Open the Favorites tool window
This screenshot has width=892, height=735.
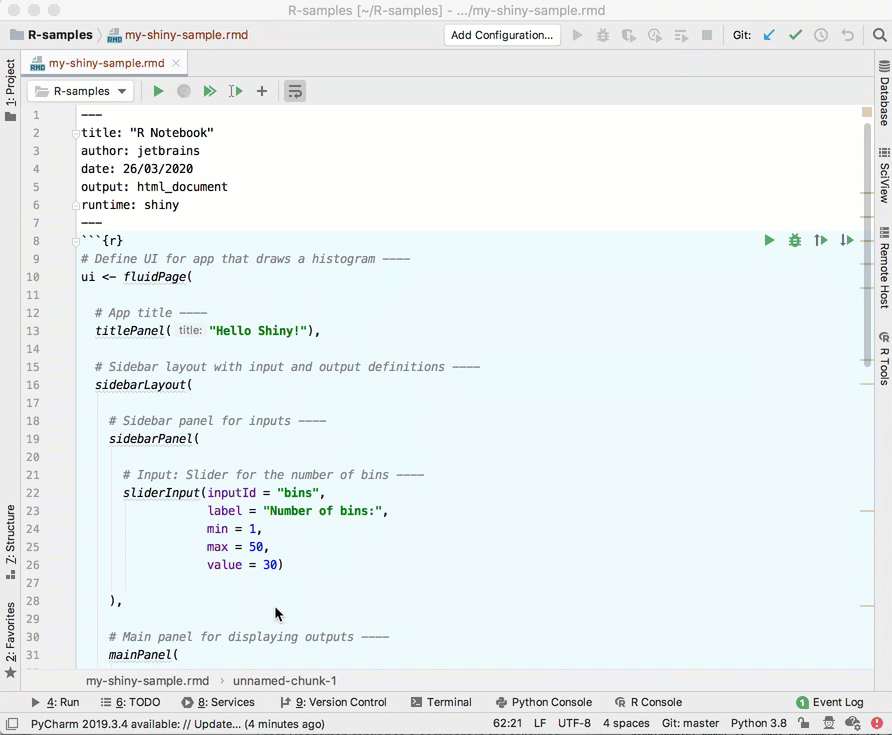(x=10, y=640)
